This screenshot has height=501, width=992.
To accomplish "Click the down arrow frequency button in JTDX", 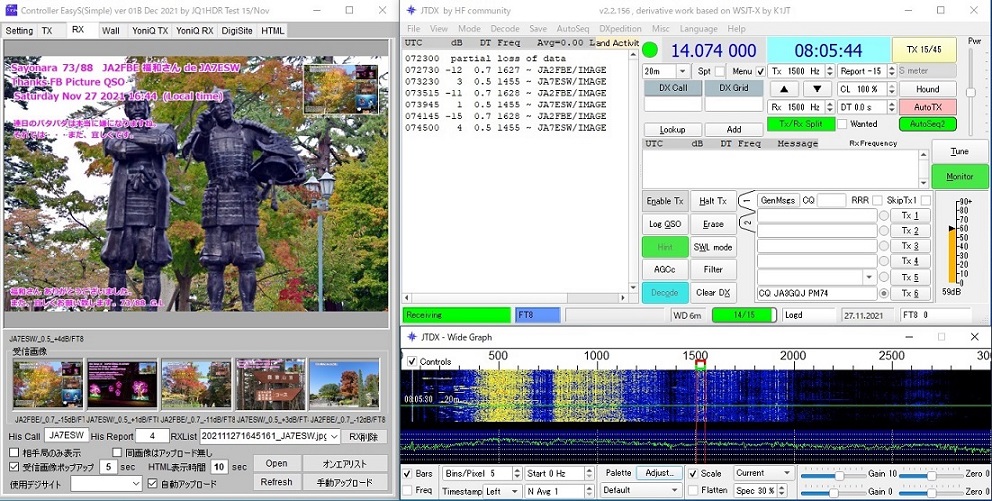I will (x=817, y=89).
